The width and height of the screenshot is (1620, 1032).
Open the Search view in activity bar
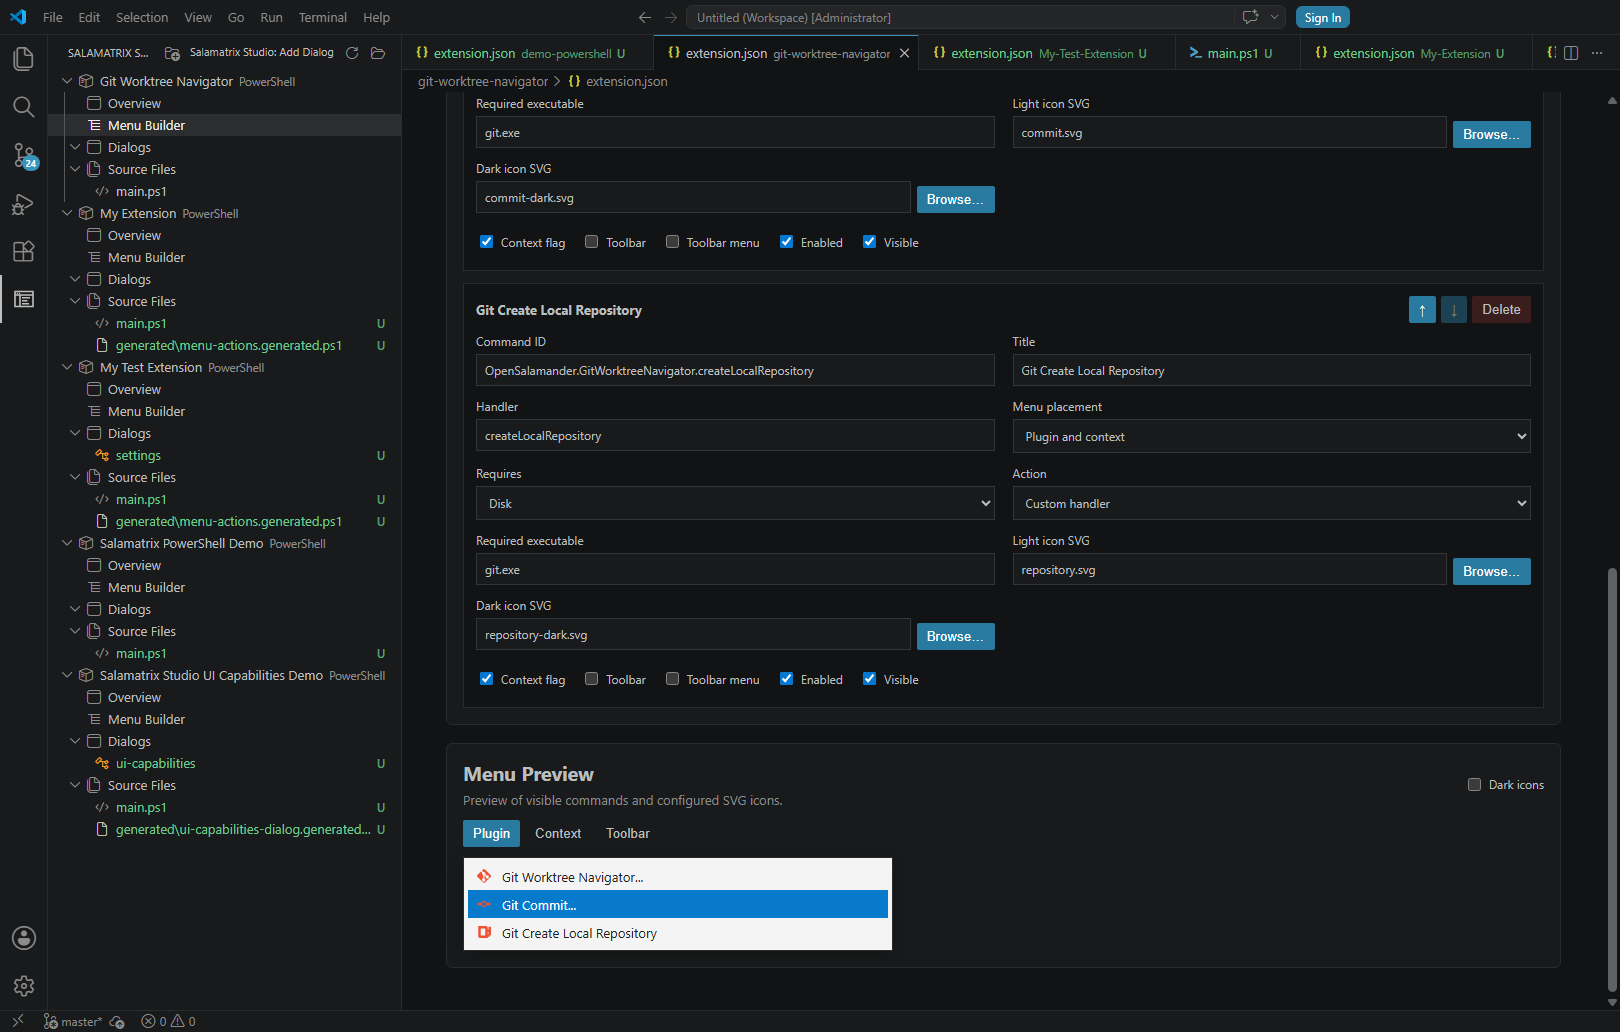click(24, 107)
